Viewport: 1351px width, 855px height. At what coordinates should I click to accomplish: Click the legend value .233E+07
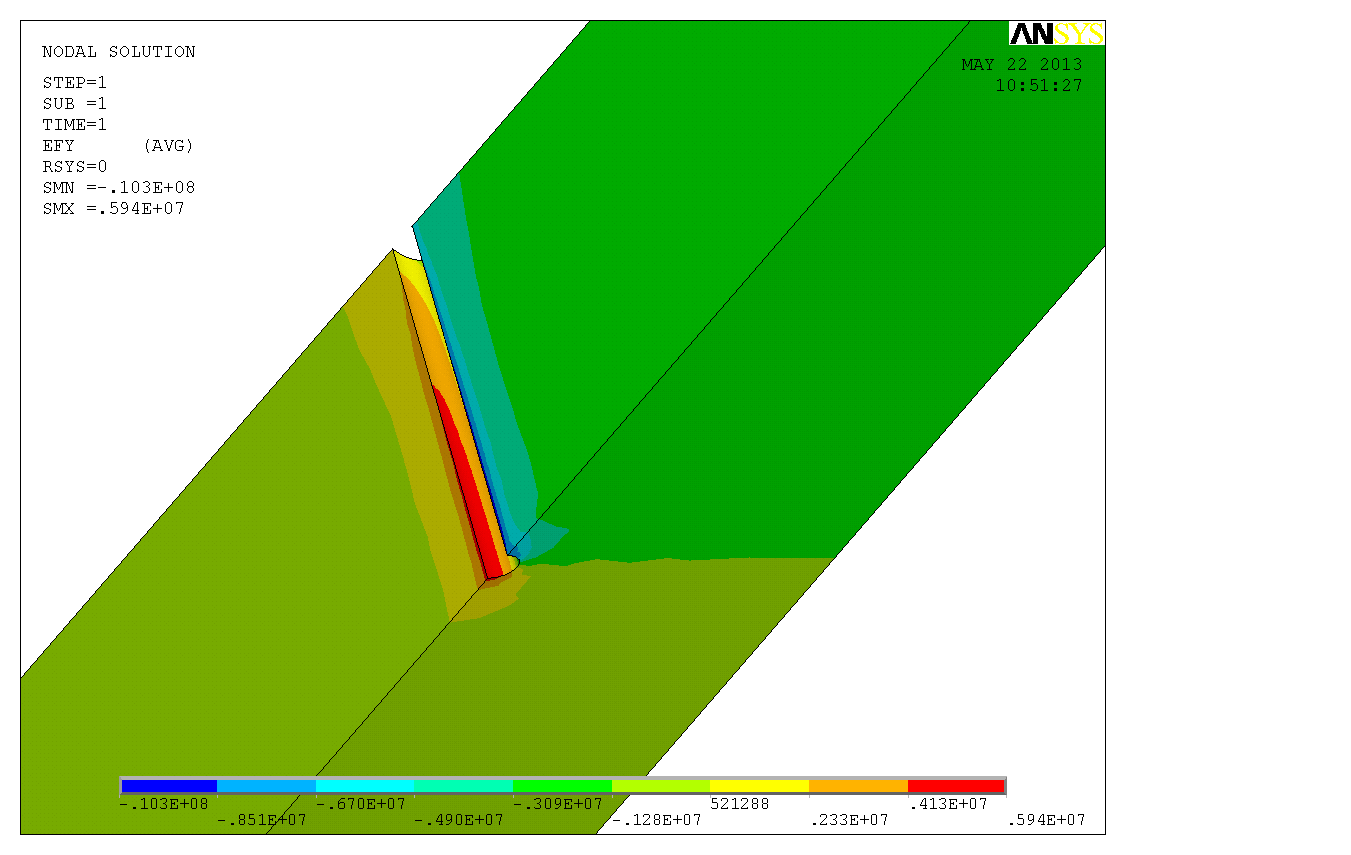[848, 821]
